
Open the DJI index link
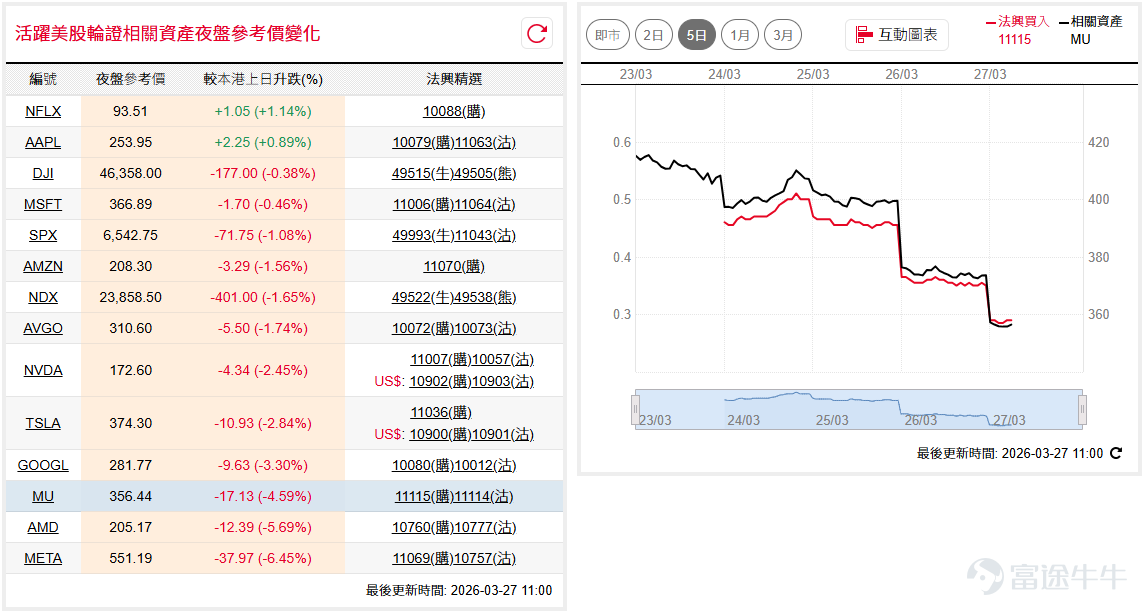[43, 173]
